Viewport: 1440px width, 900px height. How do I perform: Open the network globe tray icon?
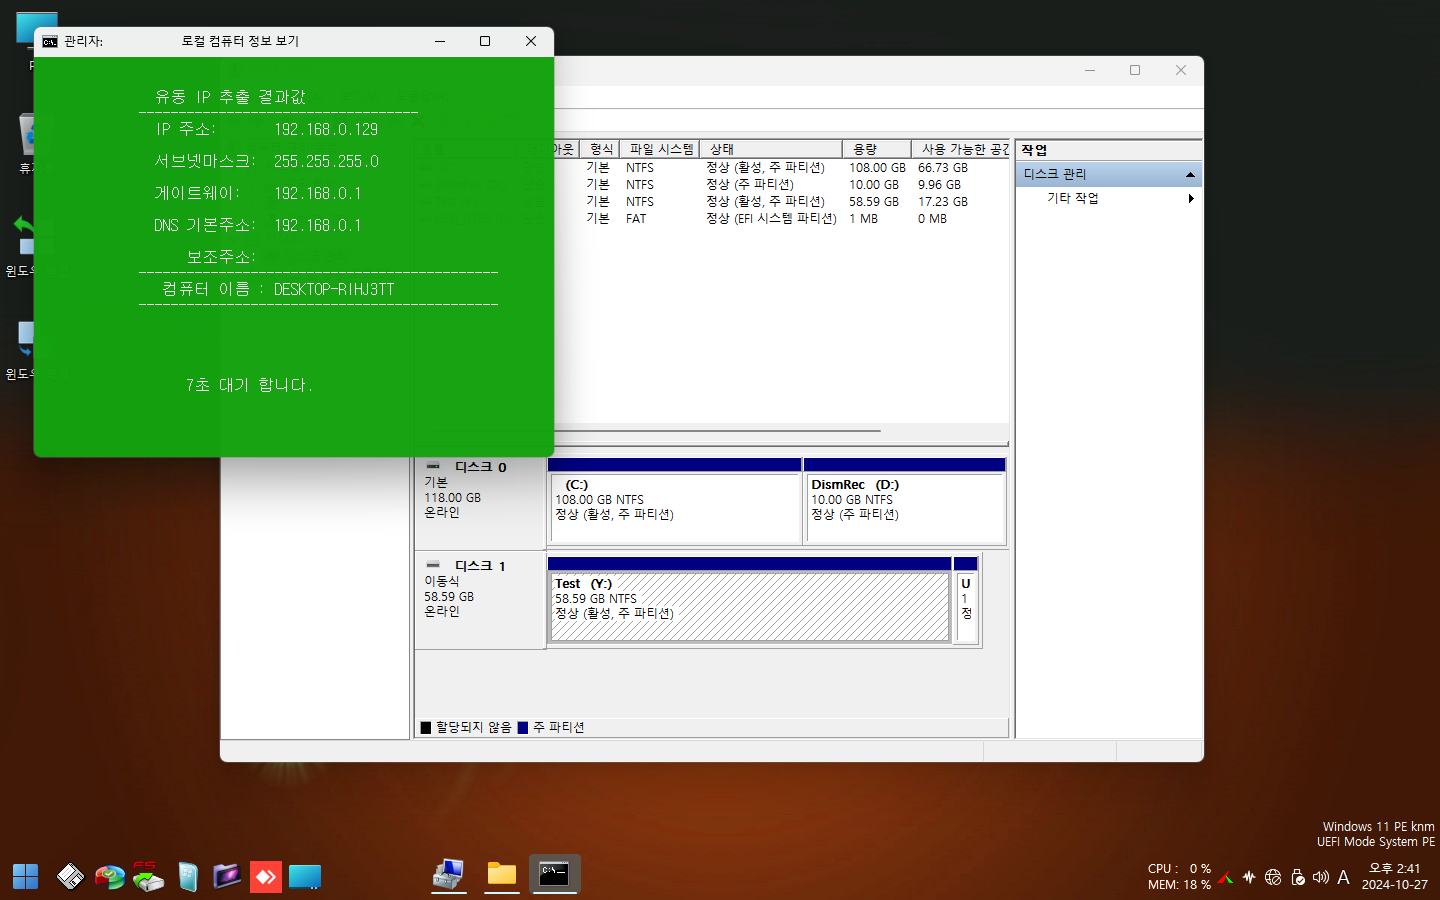[1273, 877]
